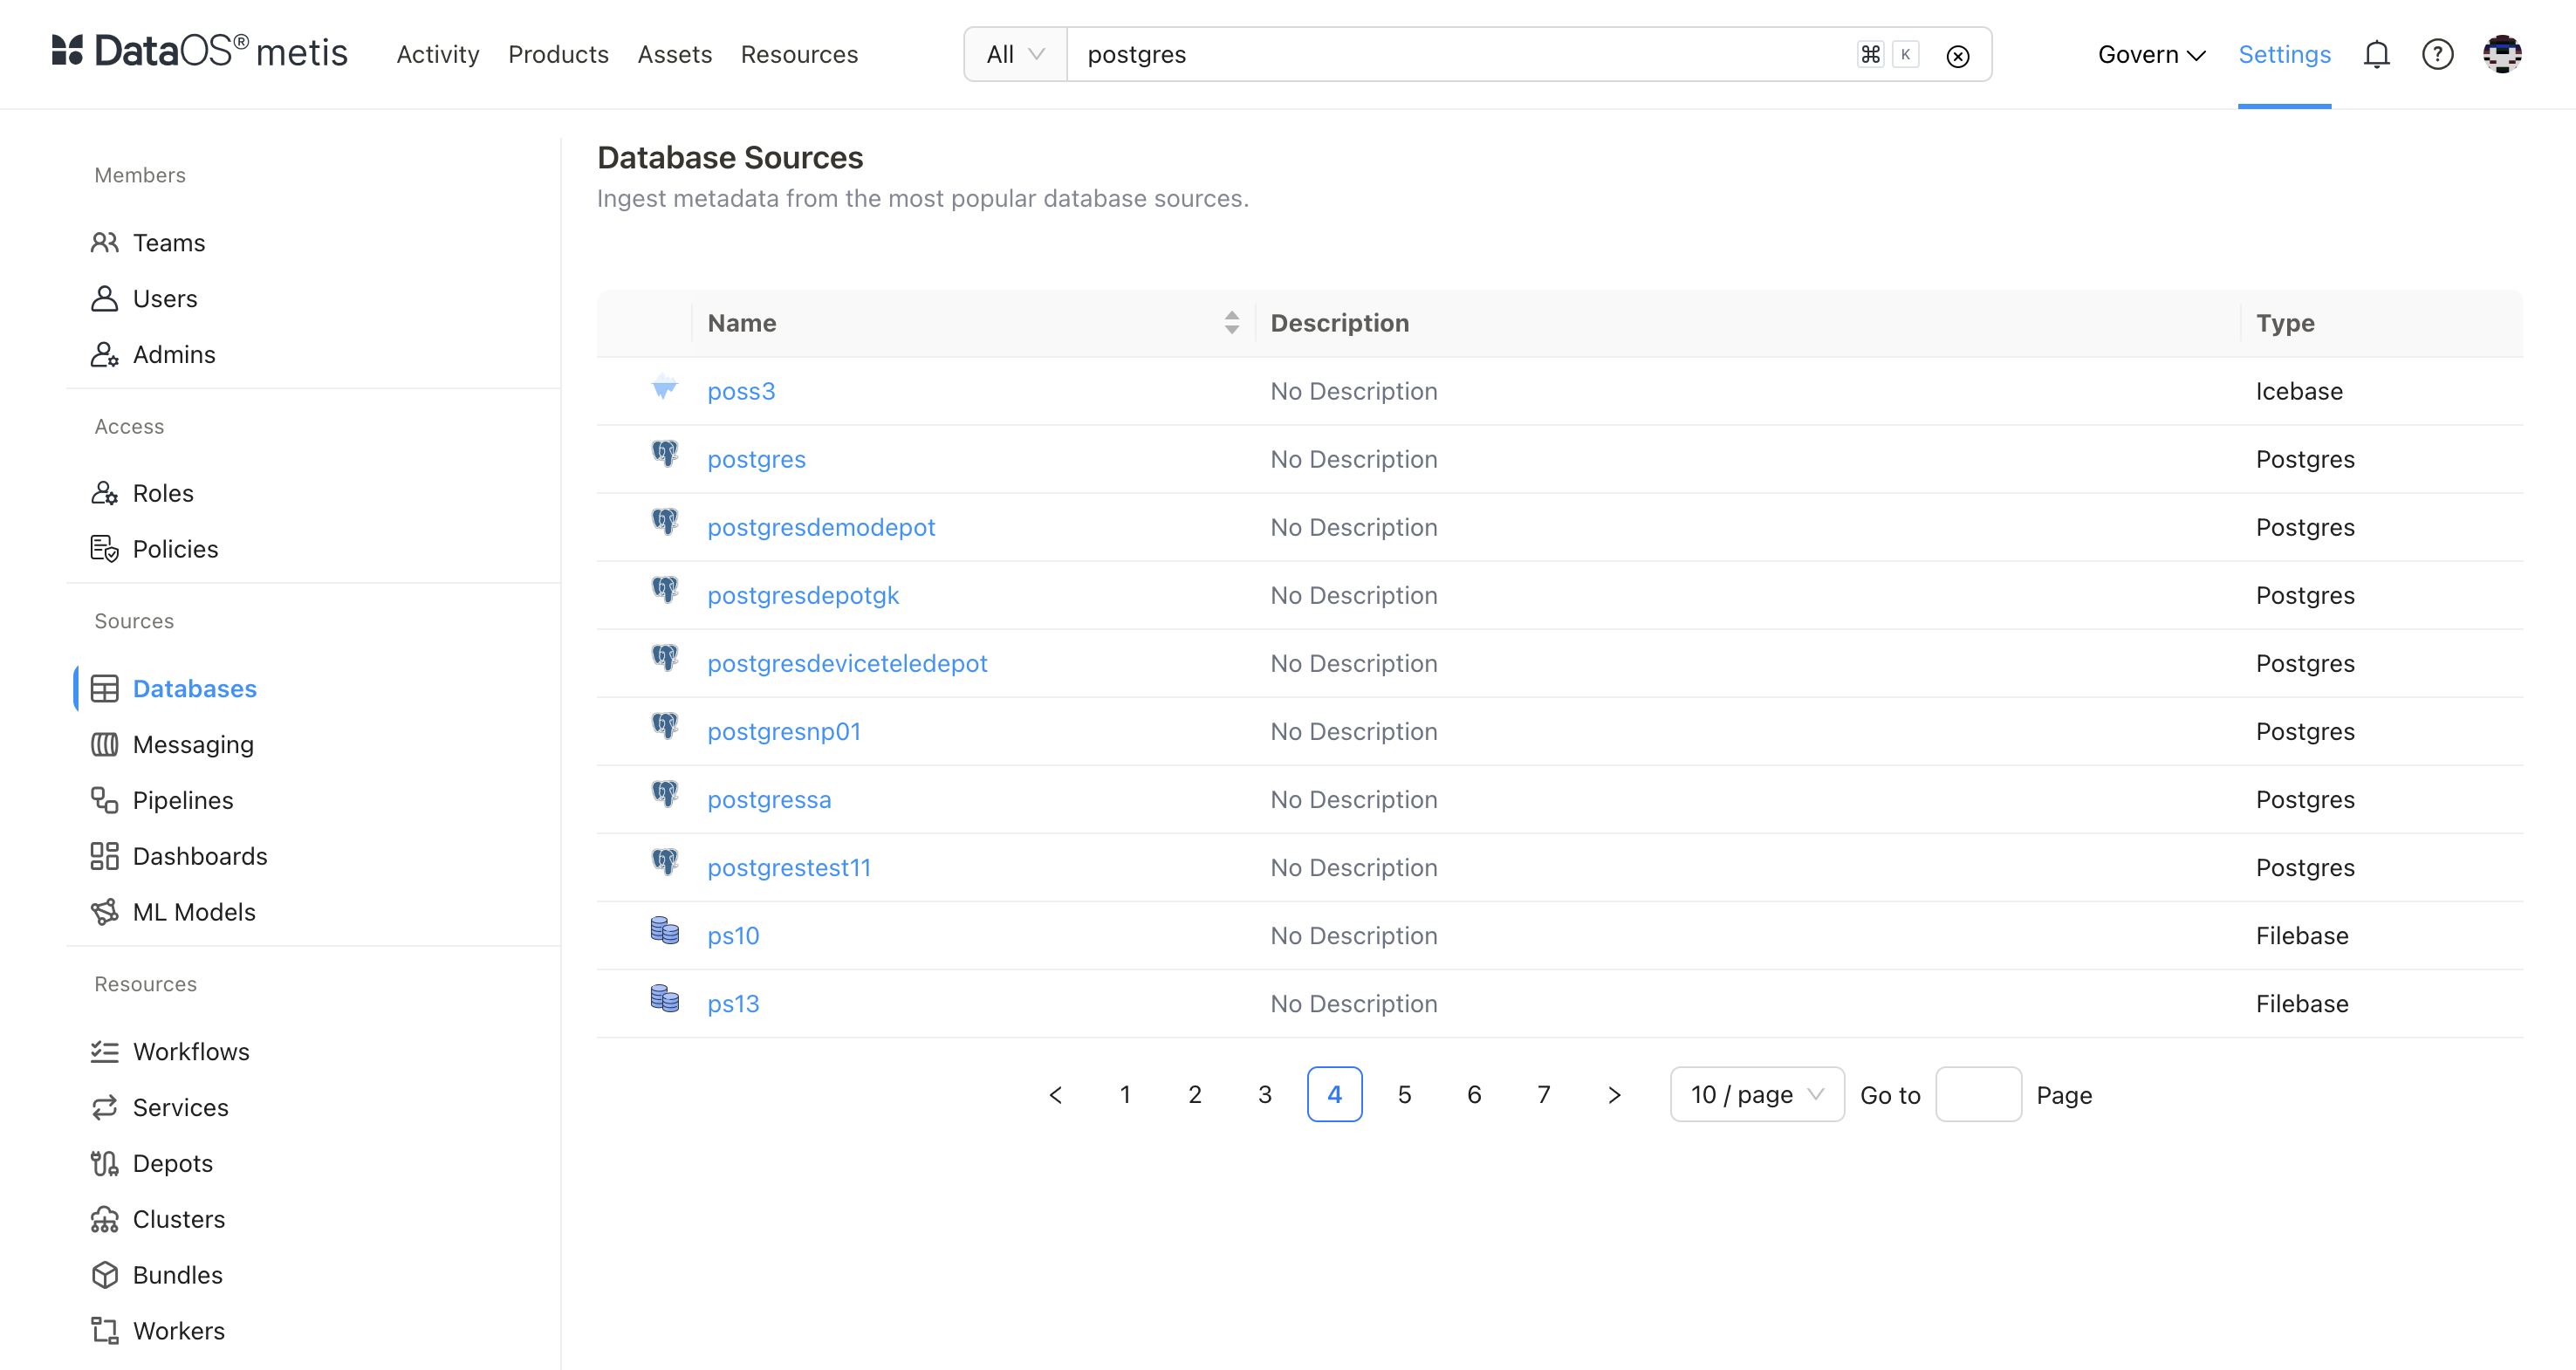Open the user profile avatar

pos(2501,54)
